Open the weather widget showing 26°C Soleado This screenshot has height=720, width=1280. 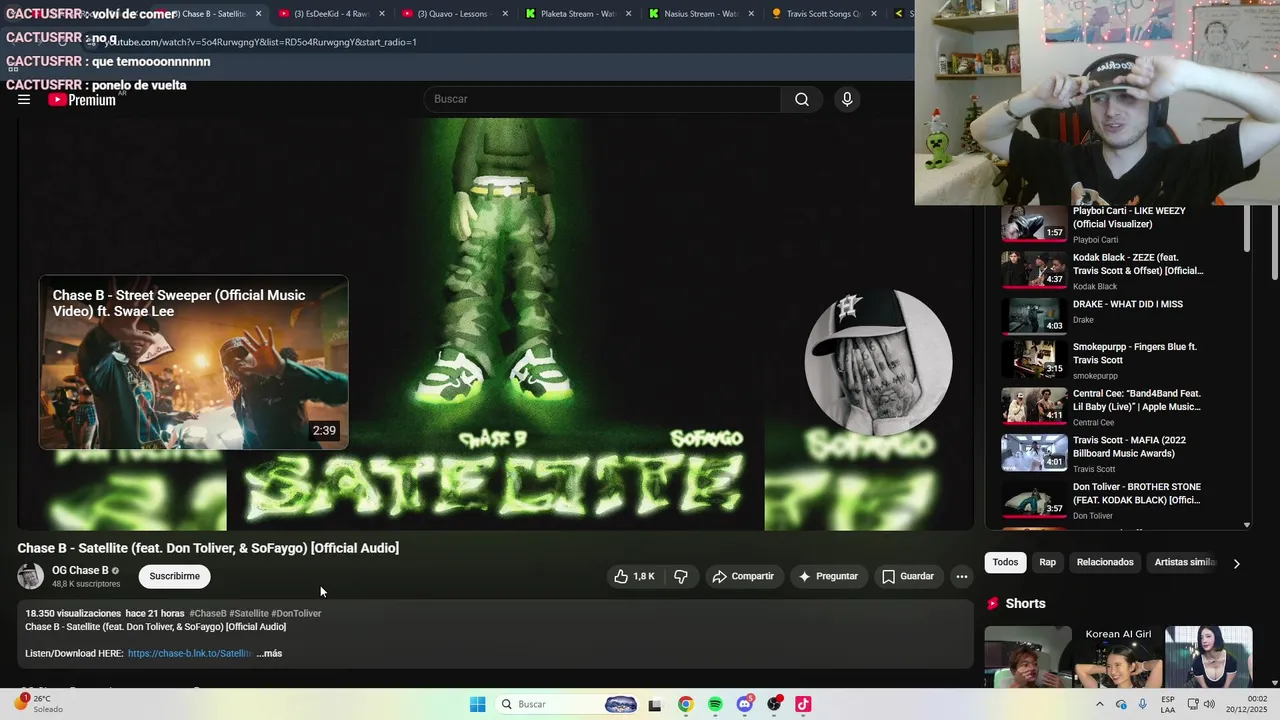pyautogui.click(x=38, y=704)
